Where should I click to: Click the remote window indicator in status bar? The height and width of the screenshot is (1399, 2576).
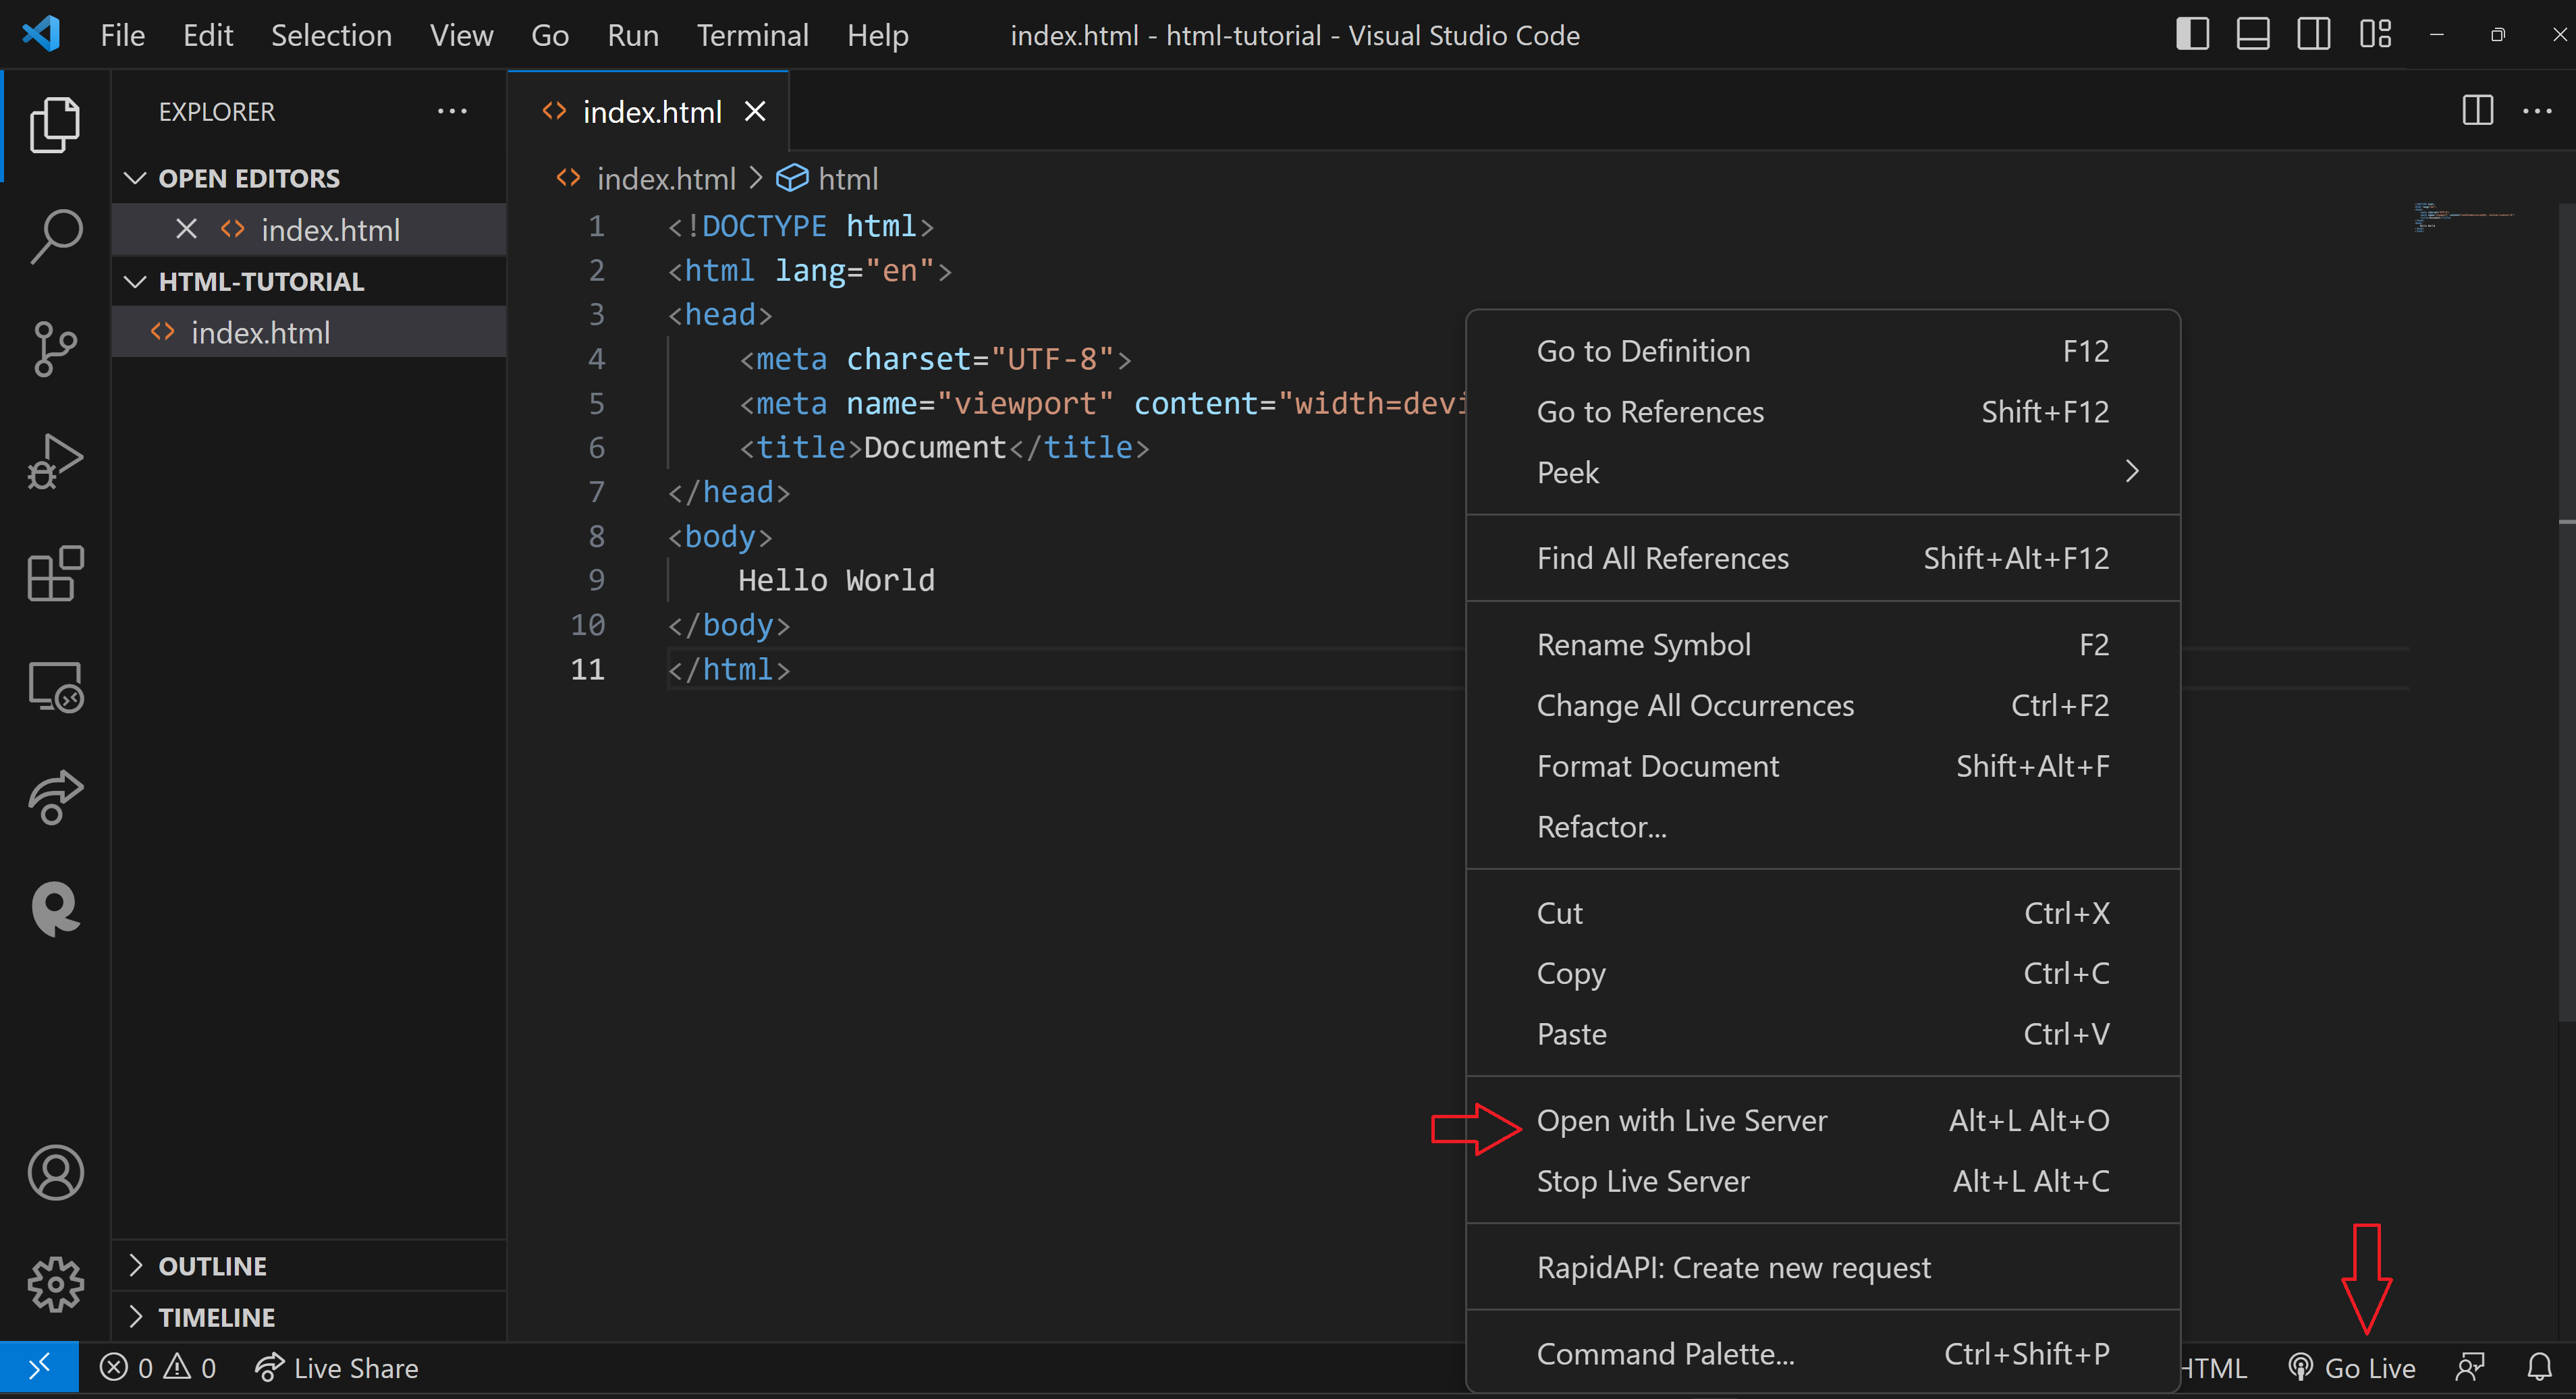point(39,1367)
